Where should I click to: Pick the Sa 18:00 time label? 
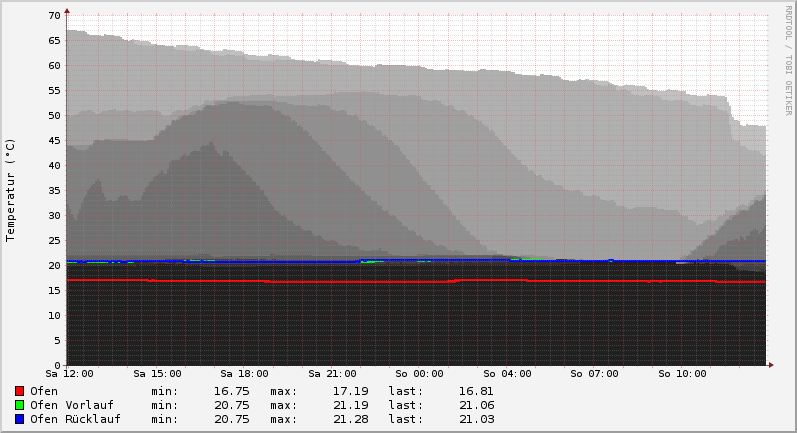(x=245, y=374)
